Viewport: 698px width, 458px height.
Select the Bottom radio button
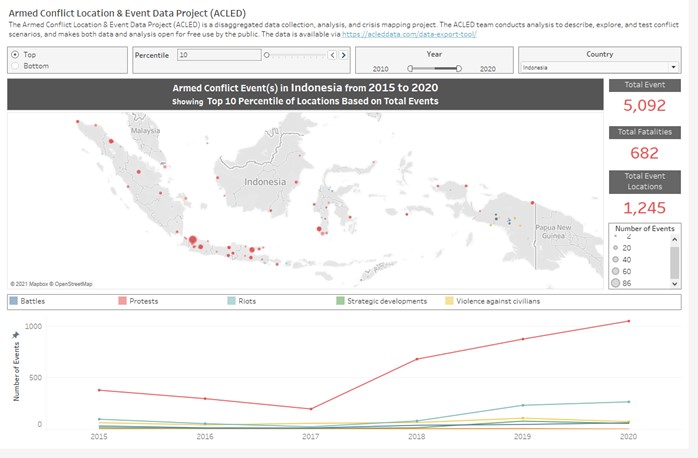click(x=14, y=65)
